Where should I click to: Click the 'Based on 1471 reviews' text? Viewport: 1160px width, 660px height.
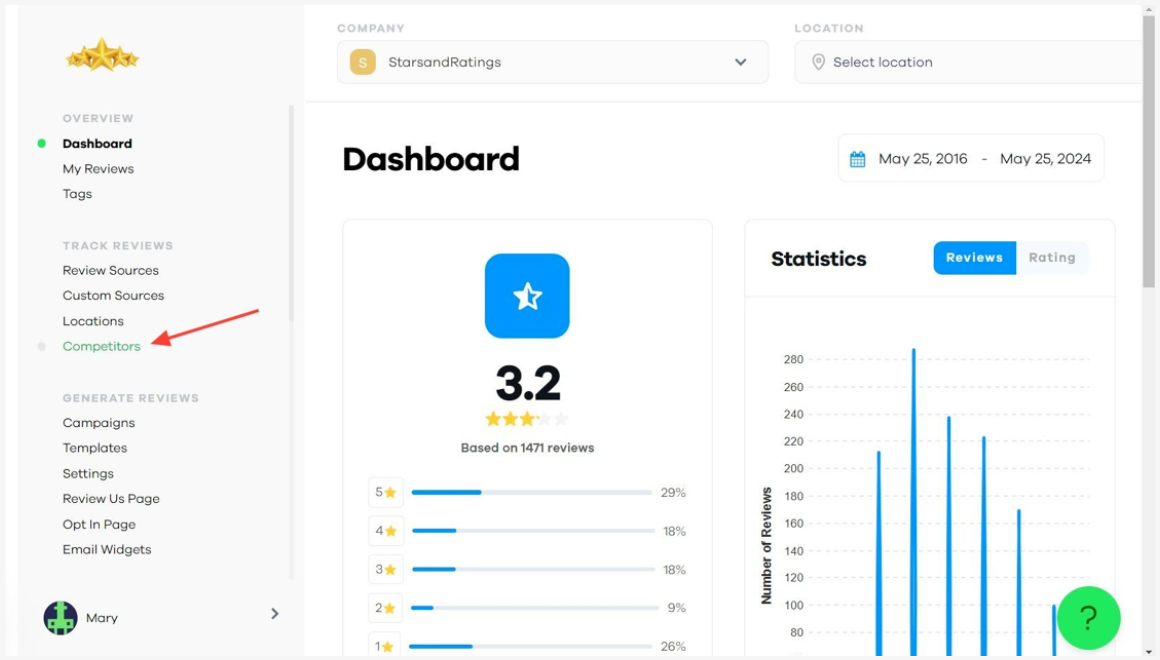pos(527,448)
